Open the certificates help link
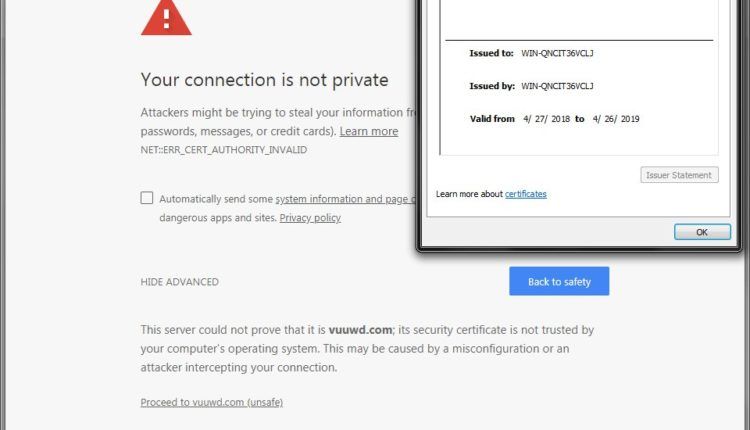Screen dimensions: 750x430 click(526, 194)
